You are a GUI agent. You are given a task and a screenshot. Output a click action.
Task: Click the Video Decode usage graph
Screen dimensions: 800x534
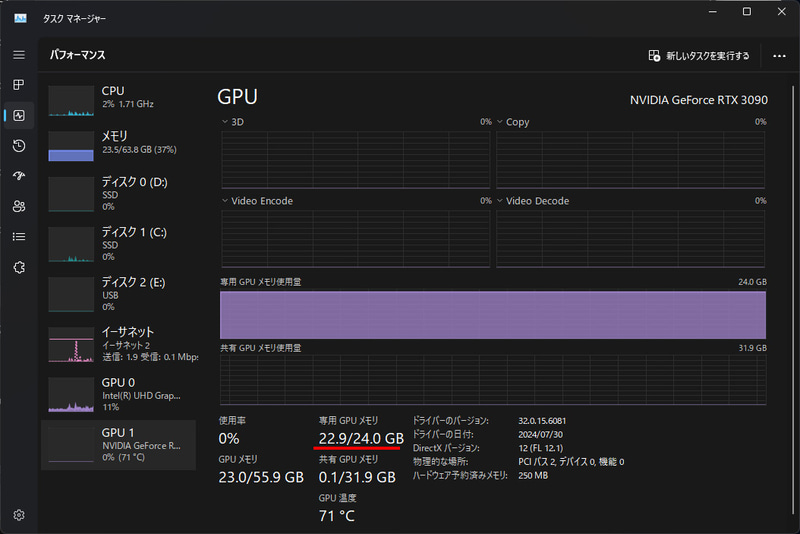click(631, 239)
